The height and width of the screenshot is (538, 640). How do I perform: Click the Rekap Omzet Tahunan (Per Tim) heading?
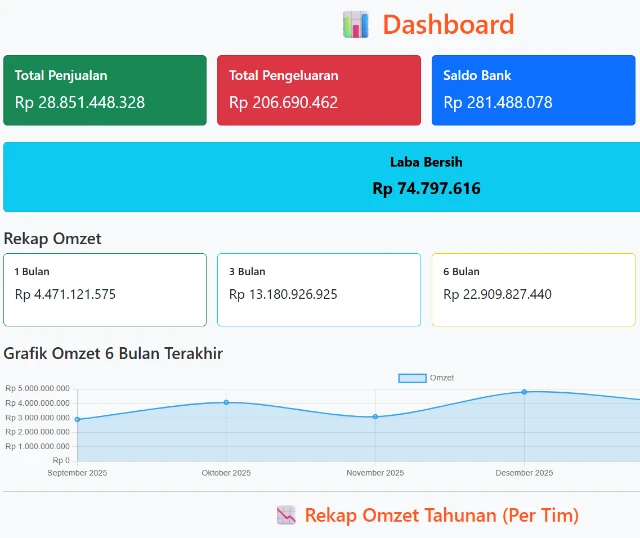point(441,515)
